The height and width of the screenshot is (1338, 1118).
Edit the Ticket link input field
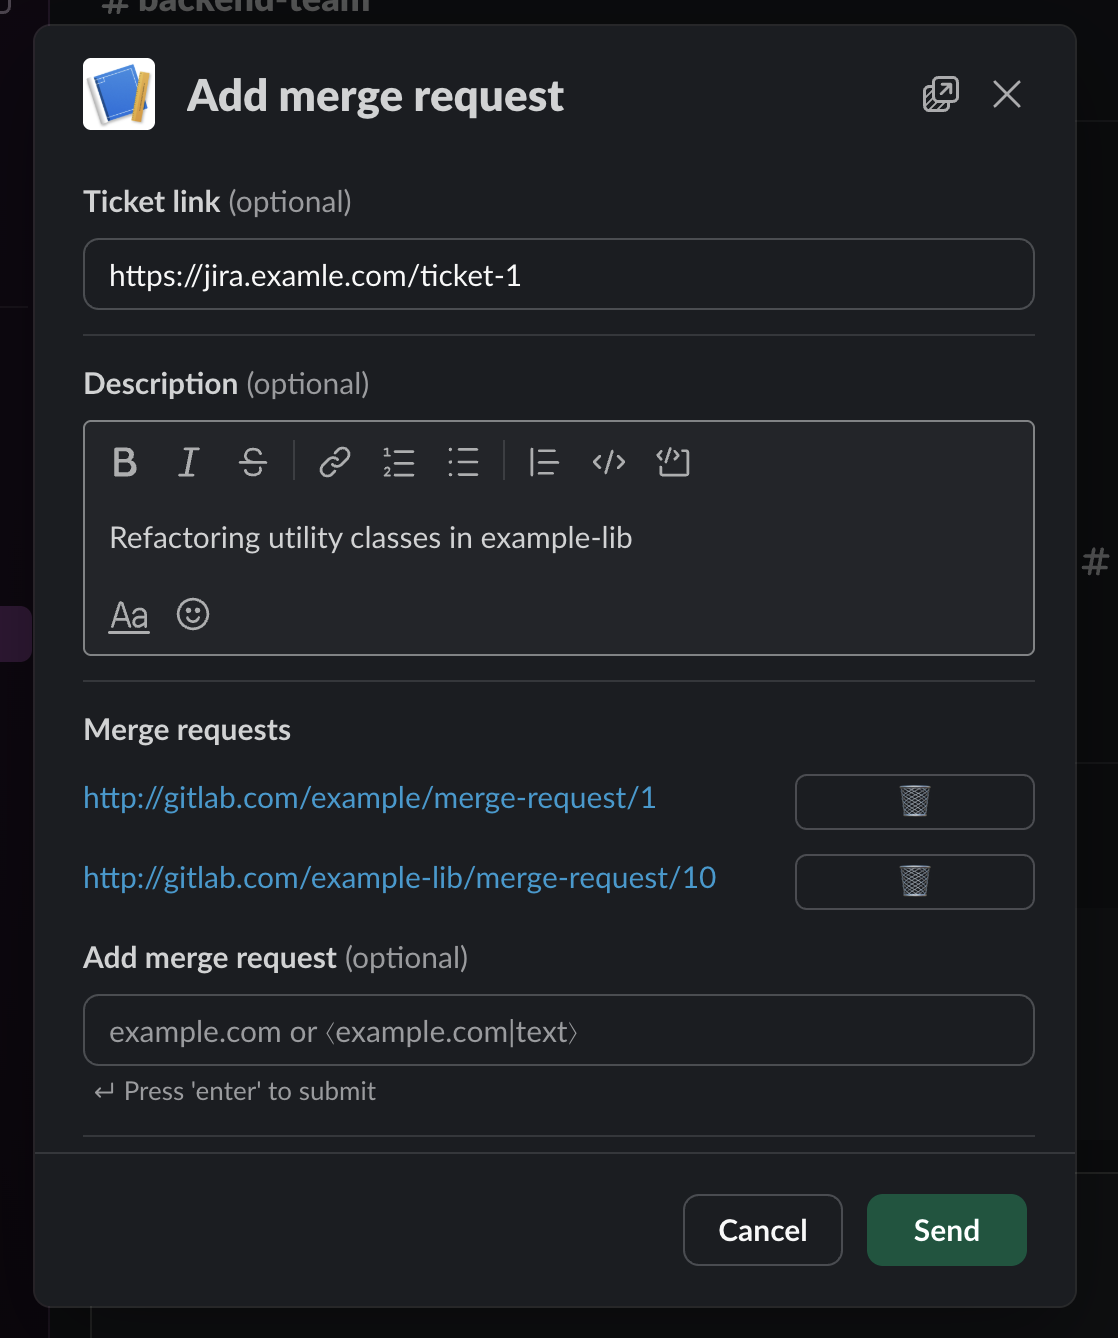[x=558, y=274]
